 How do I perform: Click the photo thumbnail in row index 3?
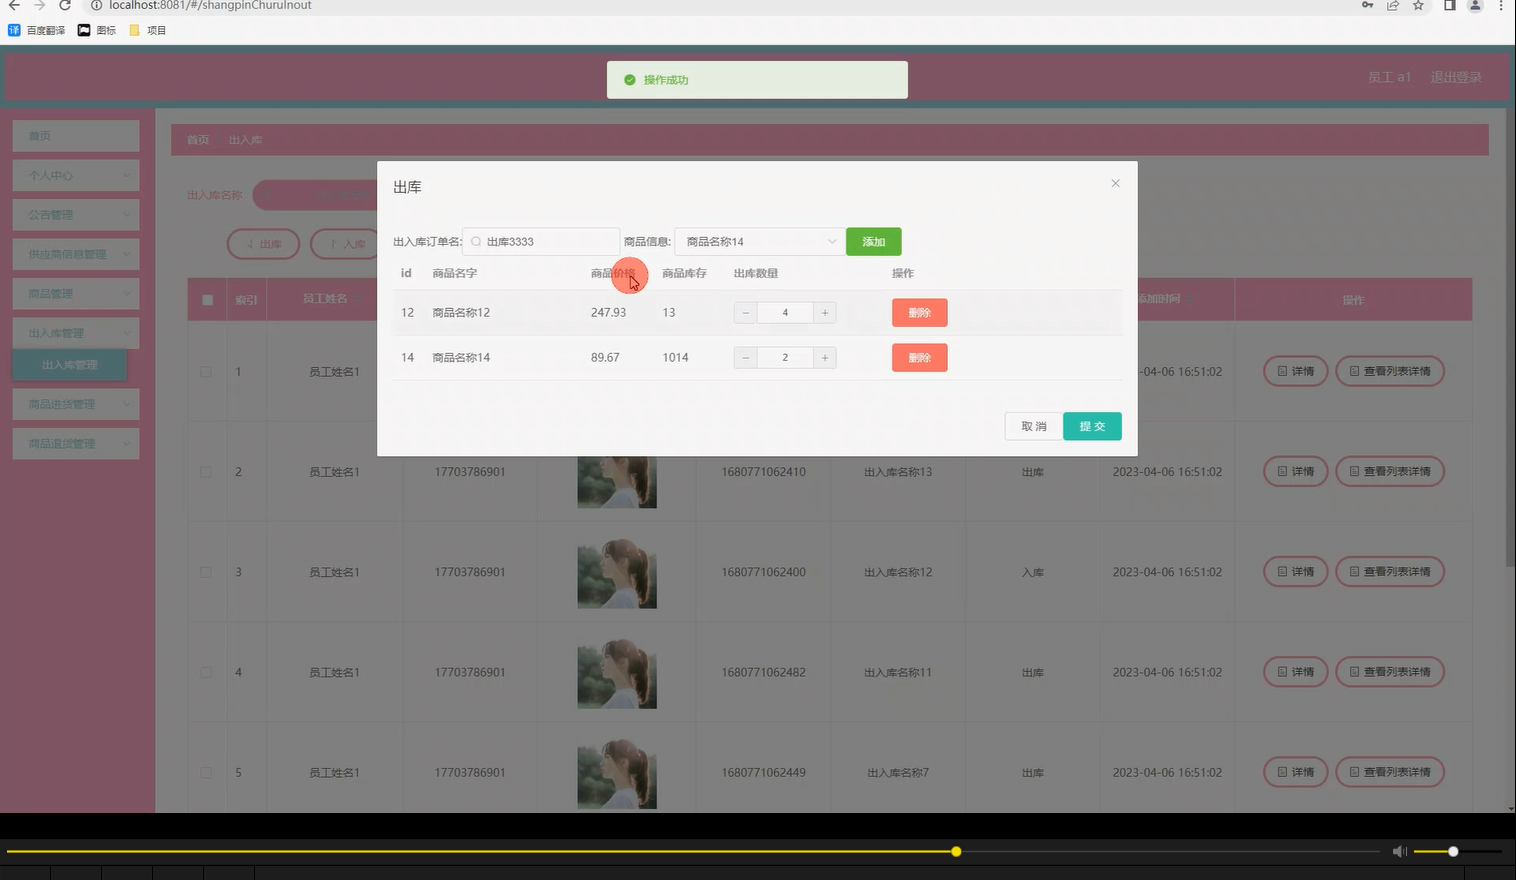(x=617, y=573)
